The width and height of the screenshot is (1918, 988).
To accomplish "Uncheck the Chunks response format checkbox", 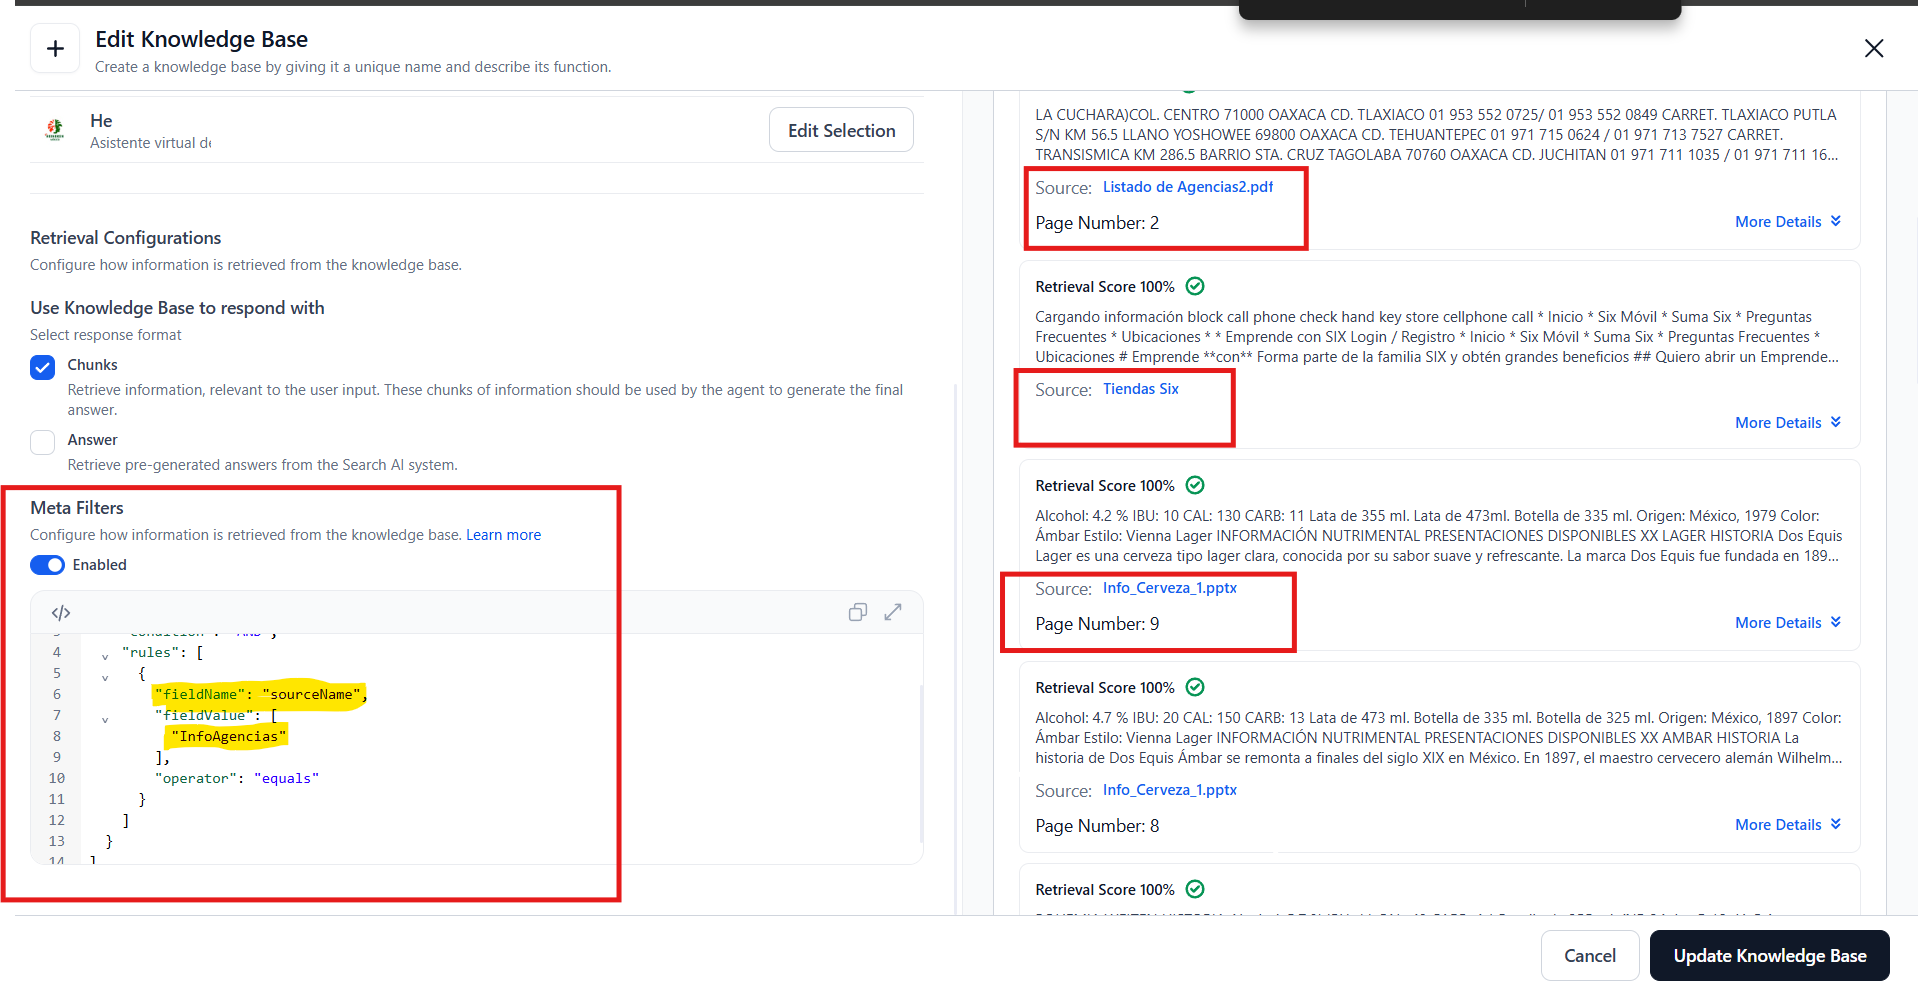I will coord(43,367).
